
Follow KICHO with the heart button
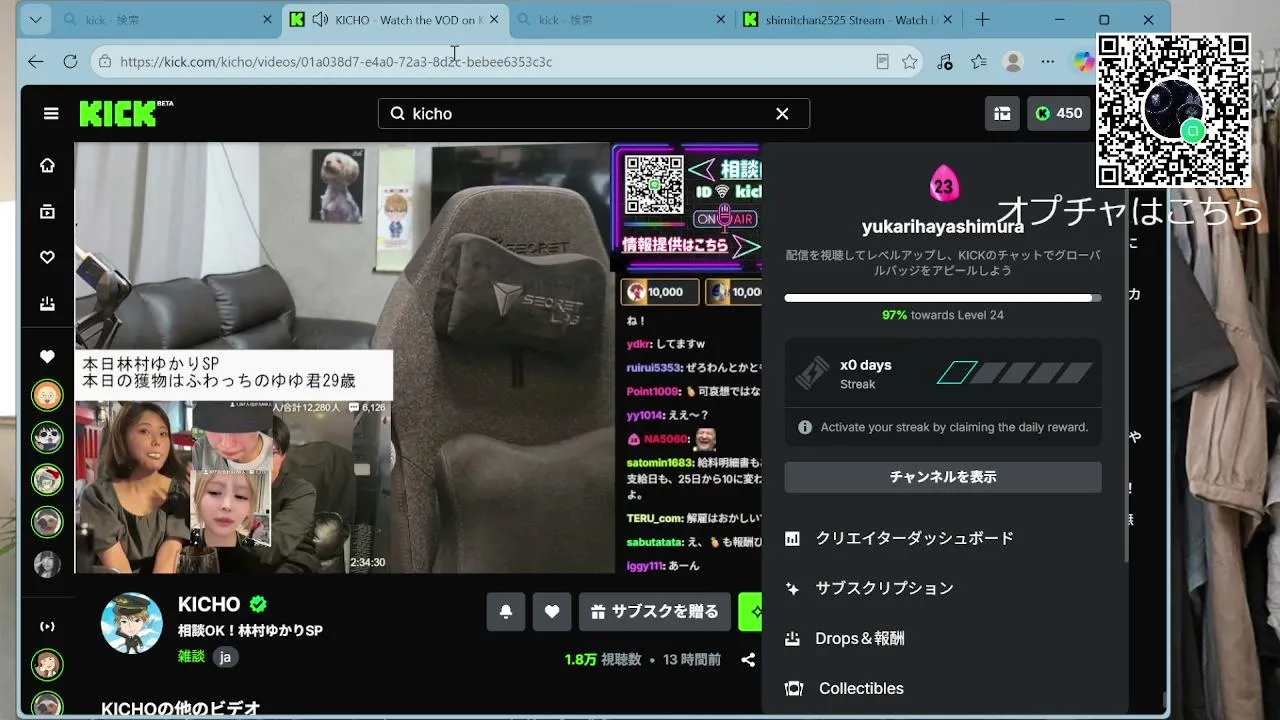click(552, 612)
